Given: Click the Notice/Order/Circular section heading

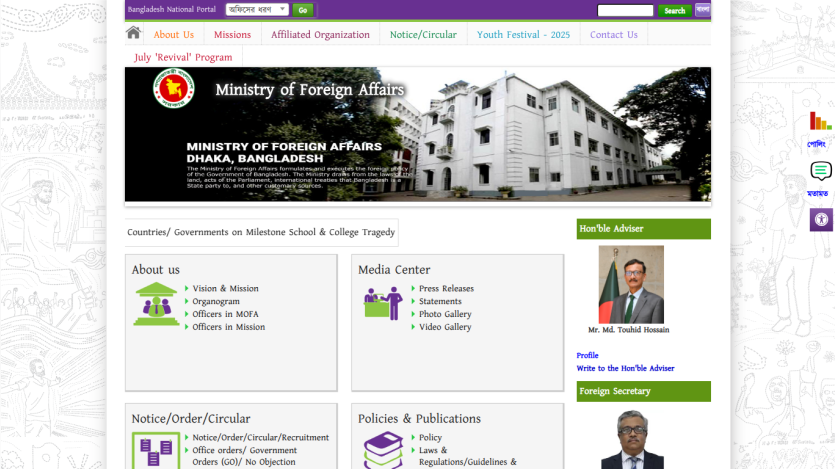Looking at the screenshot, I should click(x=191, y=419).
